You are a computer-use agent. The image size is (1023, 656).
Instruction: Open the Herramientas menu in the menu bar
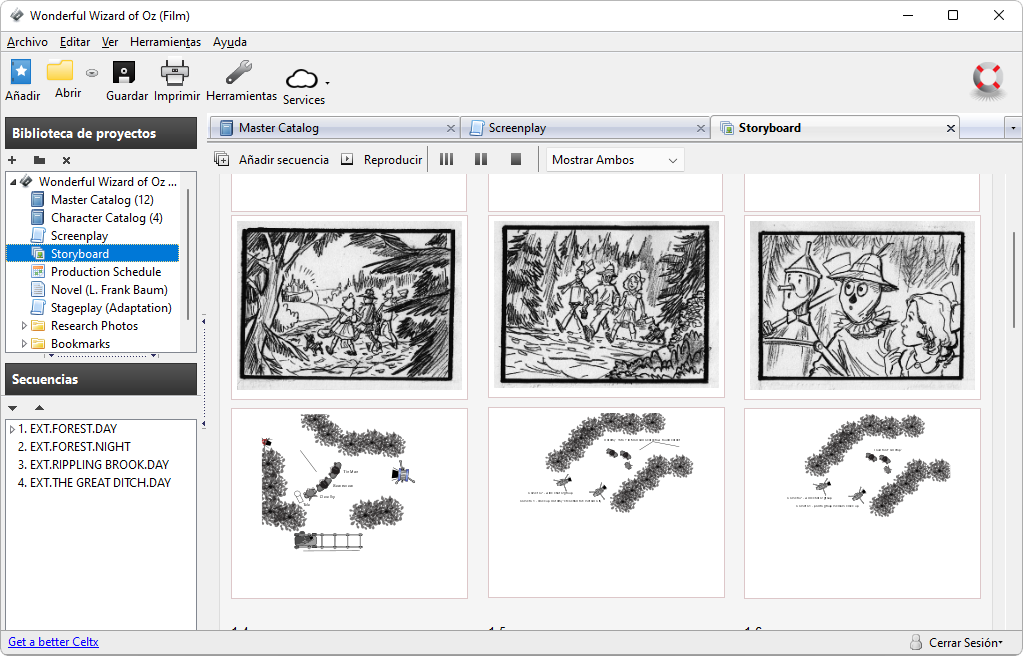point(165,42)
